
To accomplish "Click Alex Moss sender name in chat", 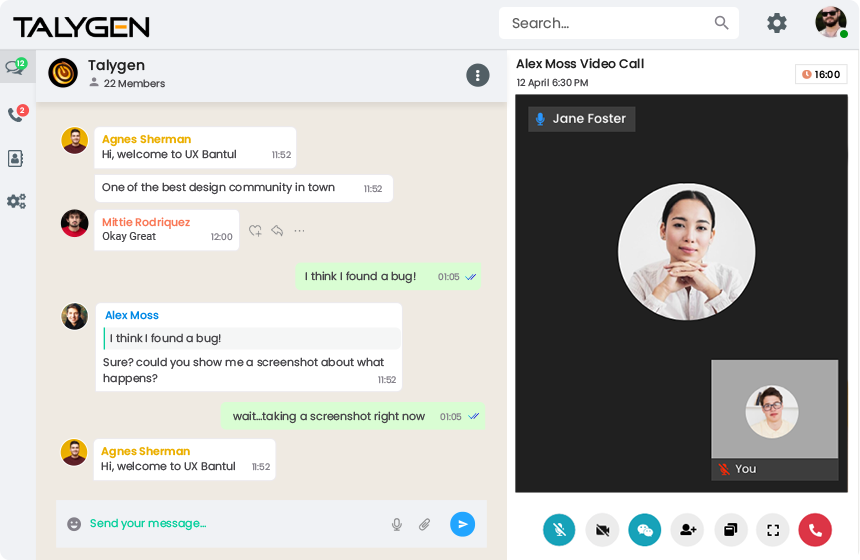I will (132, 315).
